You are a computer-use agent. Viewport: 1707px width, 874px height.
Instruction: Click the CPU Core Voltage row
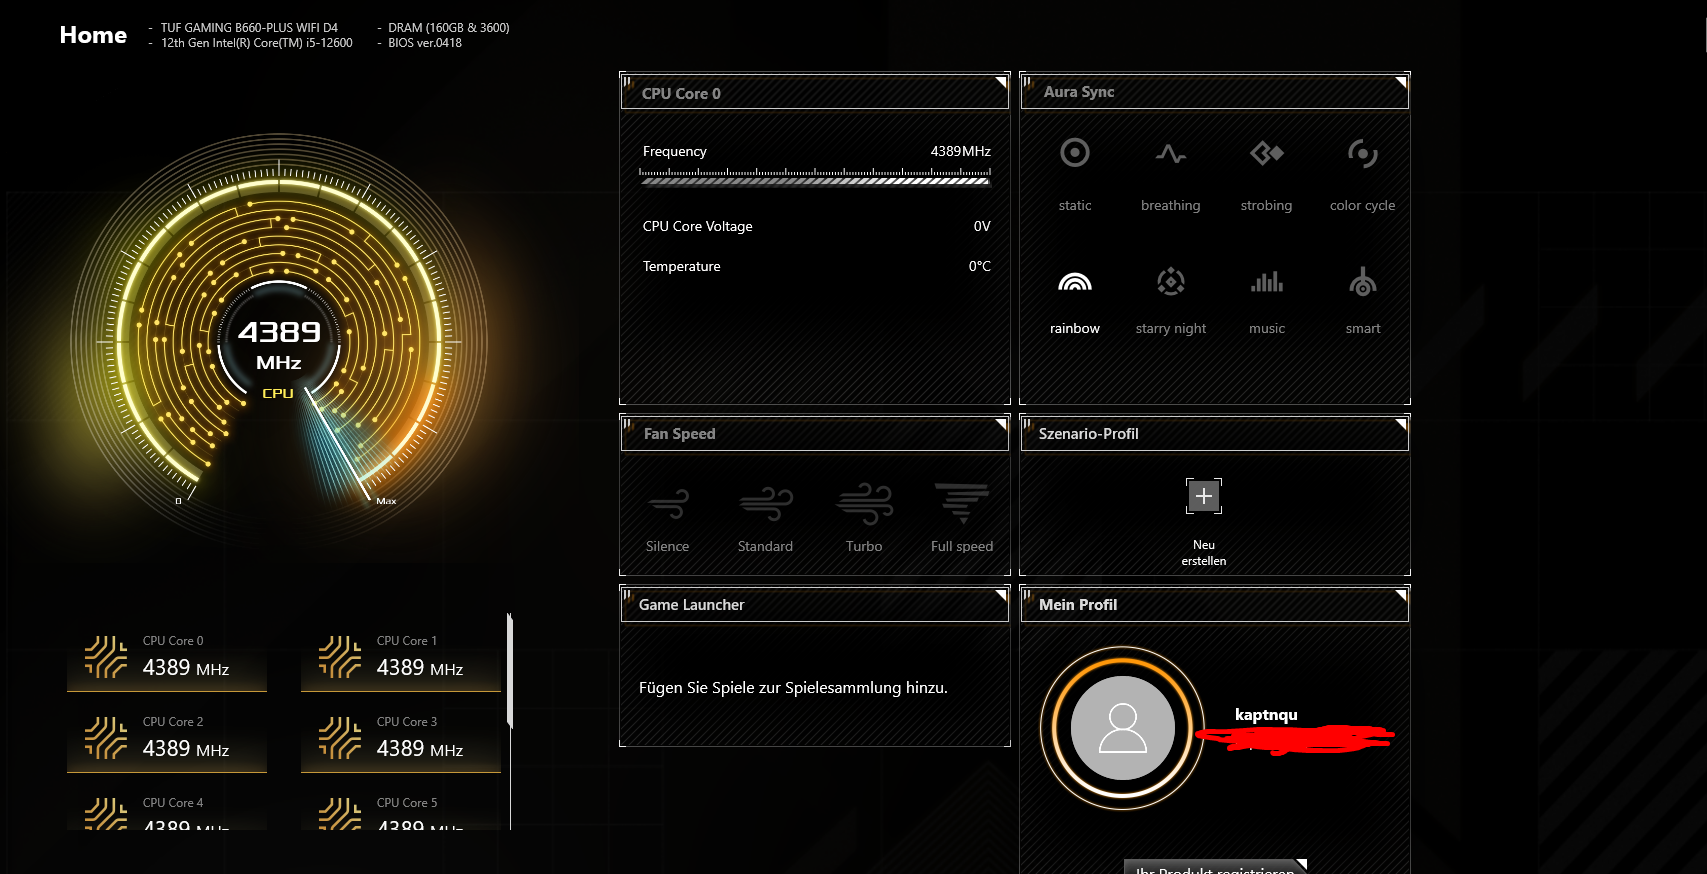click(816, 227)
